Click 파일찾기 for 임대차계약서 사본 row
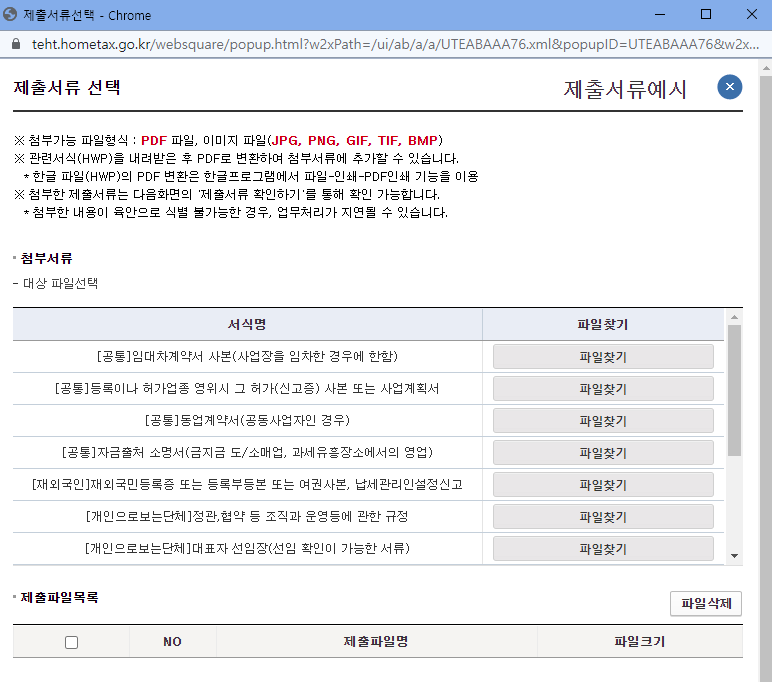The height and width of the screenshot is (682, 772). pyautogui.click(x=603, y=357)
